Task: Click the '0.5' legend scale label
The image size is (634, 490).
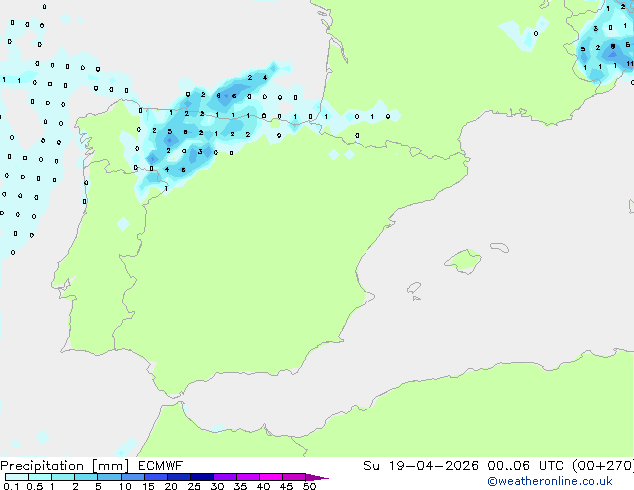Action: tap(35, 486)
